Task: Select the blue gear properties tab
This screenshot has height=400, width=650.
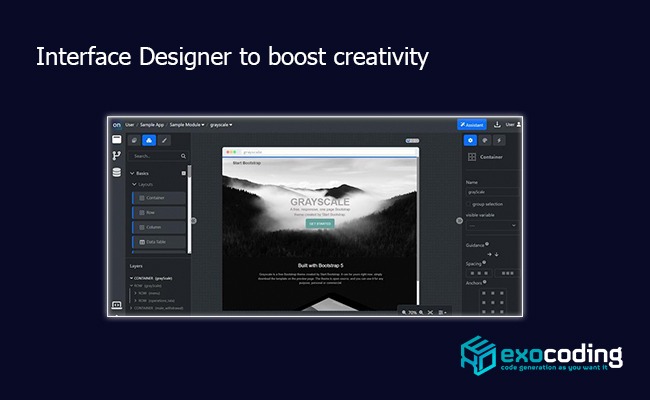Action: tap(470, 141)
